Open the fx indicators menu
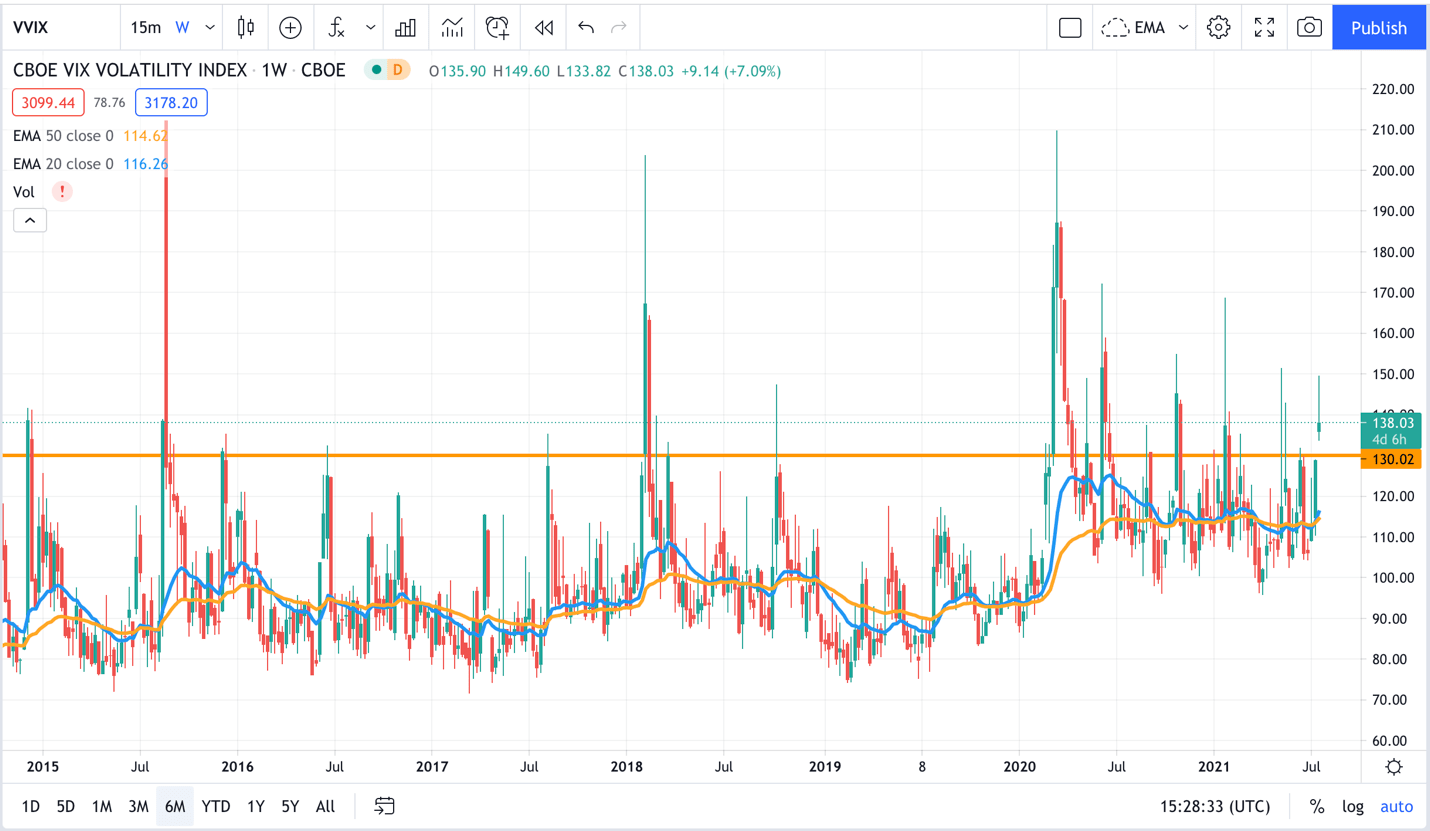 pos(337,28)
